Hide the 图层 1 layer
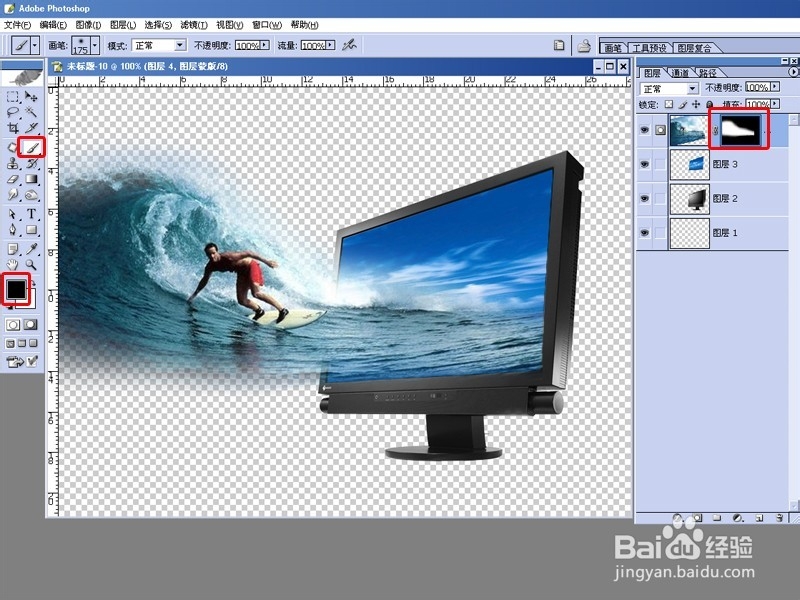The width and height of the screenshot is (800, 600). (645, 233)
